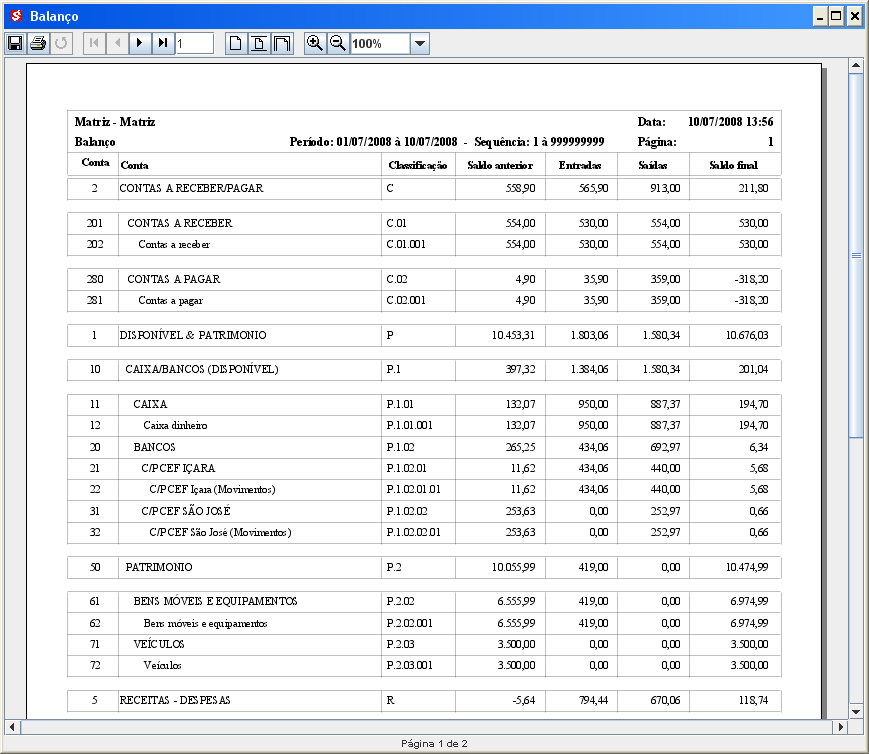The height and width of the screenshot is (754, 869).
Task: Click the 'CONTAS A RECEBER' account name
Action: (x=180, y=223)
